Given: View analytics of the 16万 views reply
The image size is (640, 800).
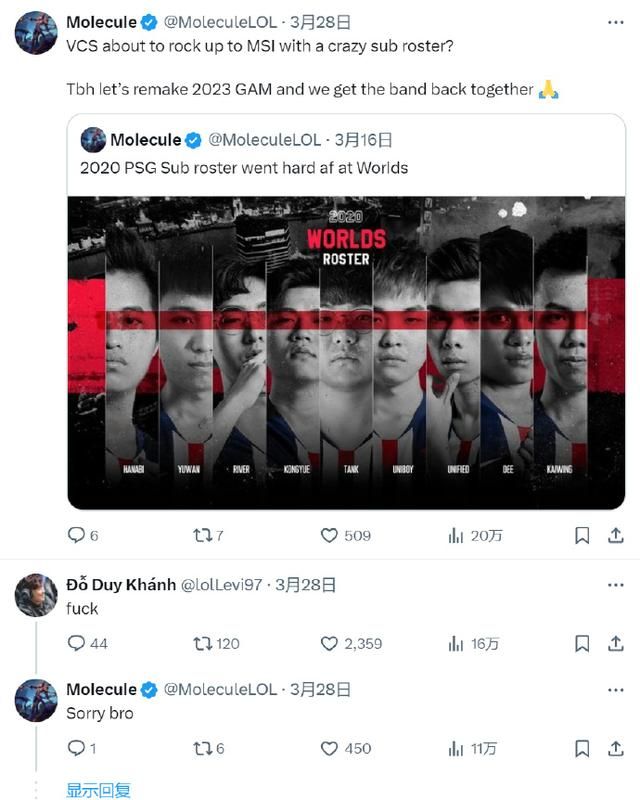Looking at the screenshot, I should pyautogui.click(x=456, y=643).
